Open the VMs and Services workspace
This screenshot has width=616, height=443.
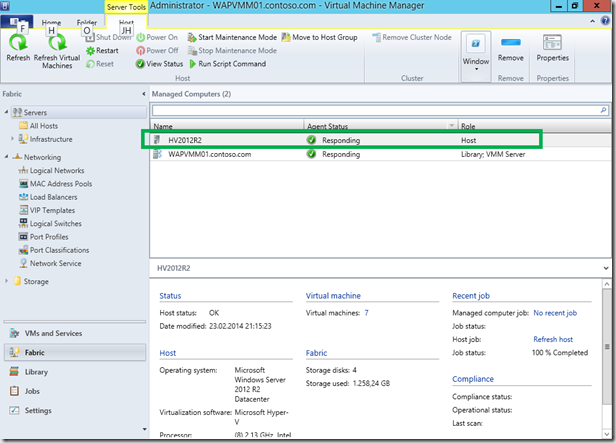tap(75, 333)
